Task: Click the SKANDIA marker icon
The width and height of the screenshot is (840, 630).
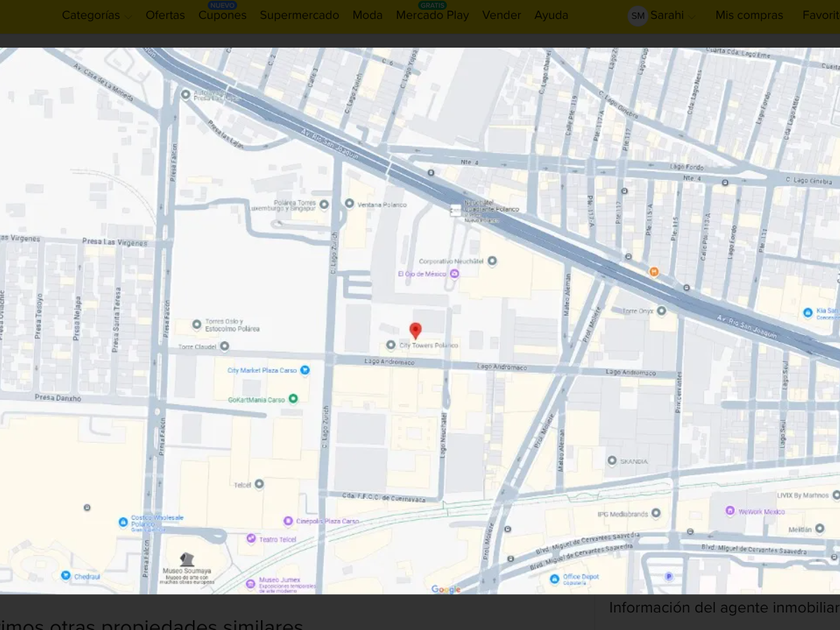Action: [x=612, y=461]
